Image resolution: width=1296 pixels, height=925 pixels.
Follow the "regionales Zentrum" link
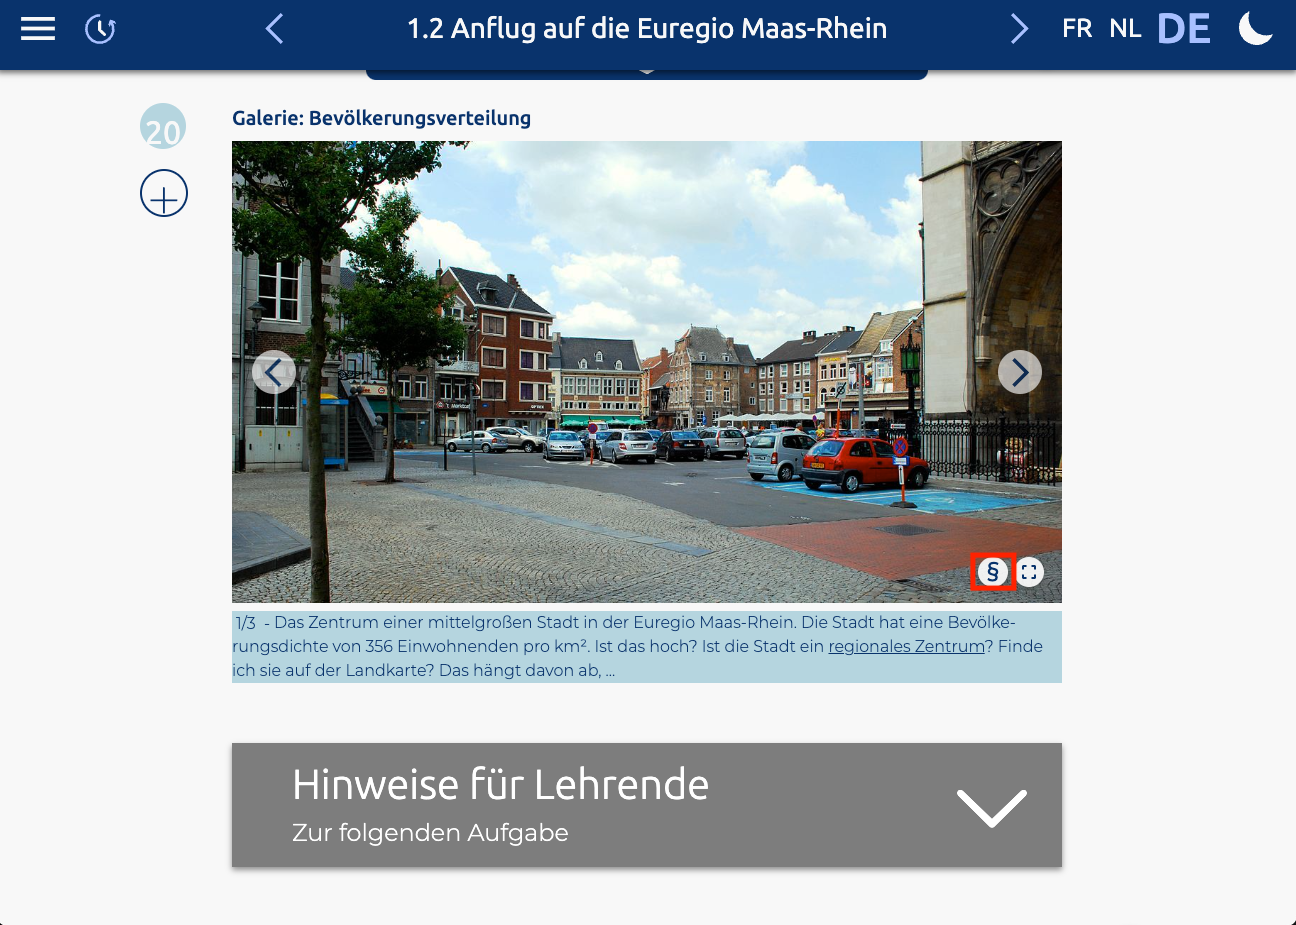[x=906, y=646]
